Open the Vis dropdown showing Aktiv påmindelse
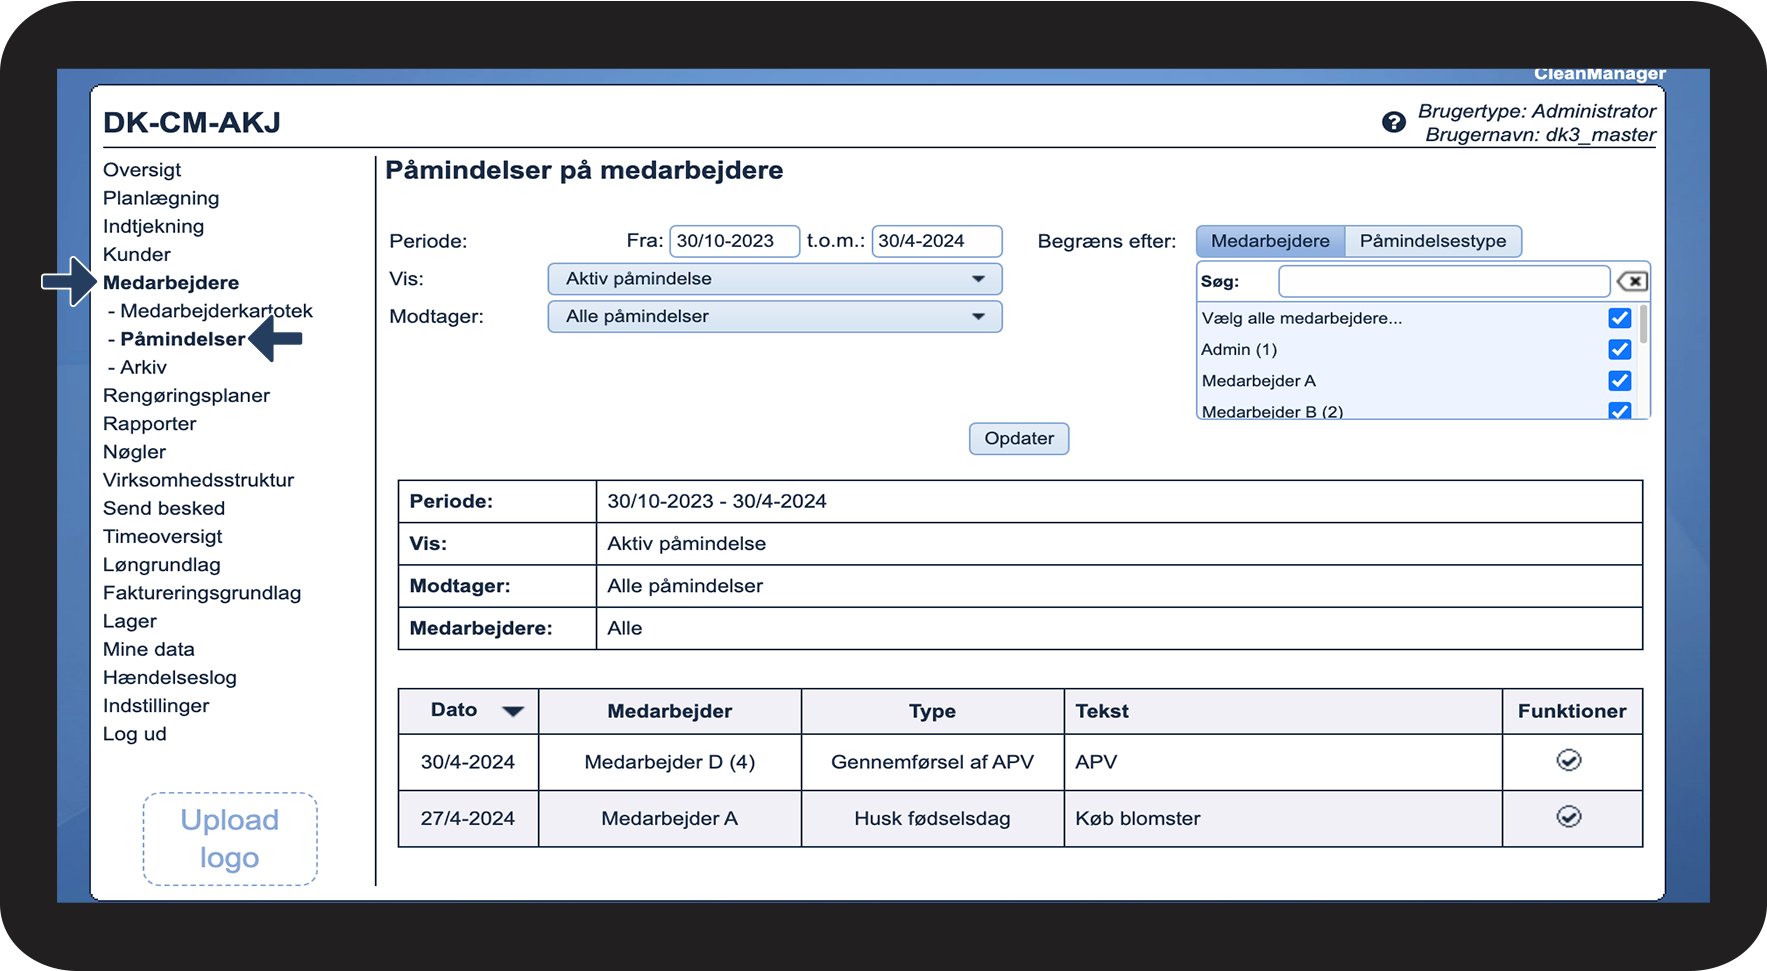Screen dimensions: 1767x971 tap(774, 279)
